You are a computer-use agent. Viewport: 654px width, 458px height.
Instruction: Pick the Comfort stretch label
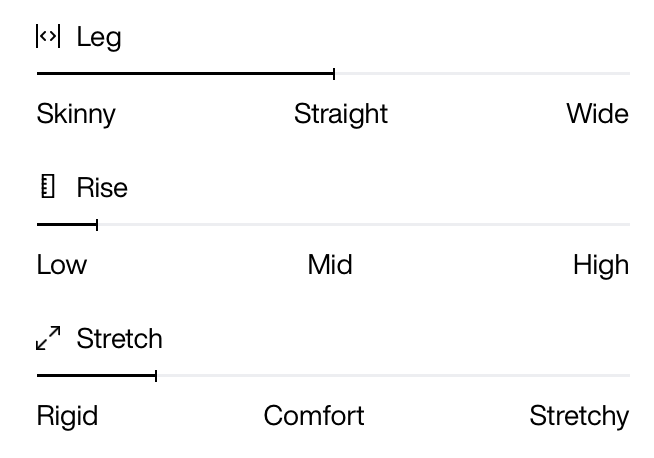point(314,415)
